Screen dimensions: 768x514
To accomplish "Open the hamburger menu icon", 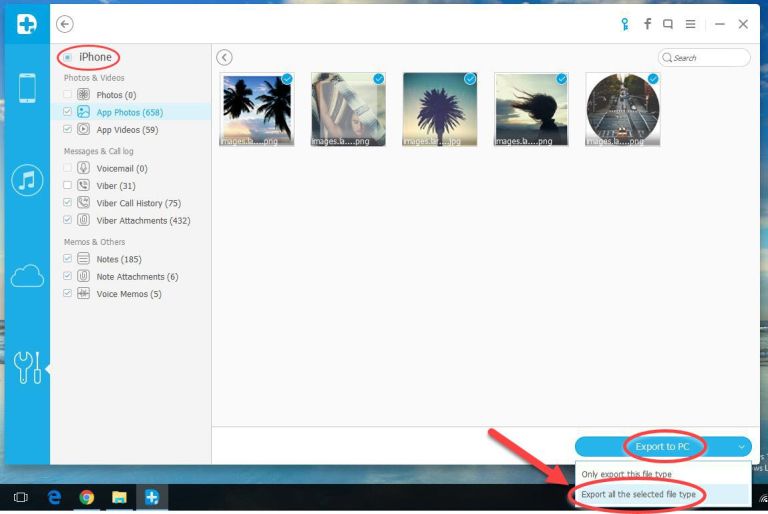I will (690, 24).
